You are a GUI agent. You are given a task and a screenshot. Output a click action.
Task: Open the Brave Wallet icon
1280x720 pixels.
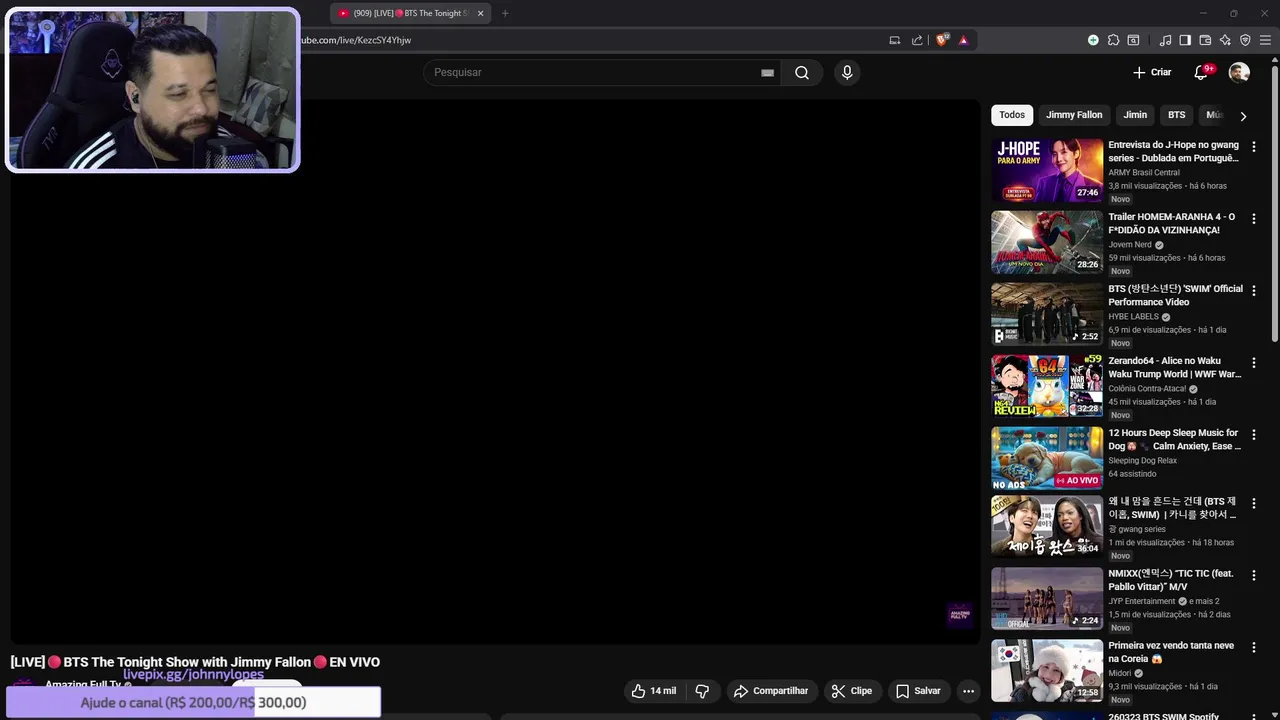[1205, 40]
